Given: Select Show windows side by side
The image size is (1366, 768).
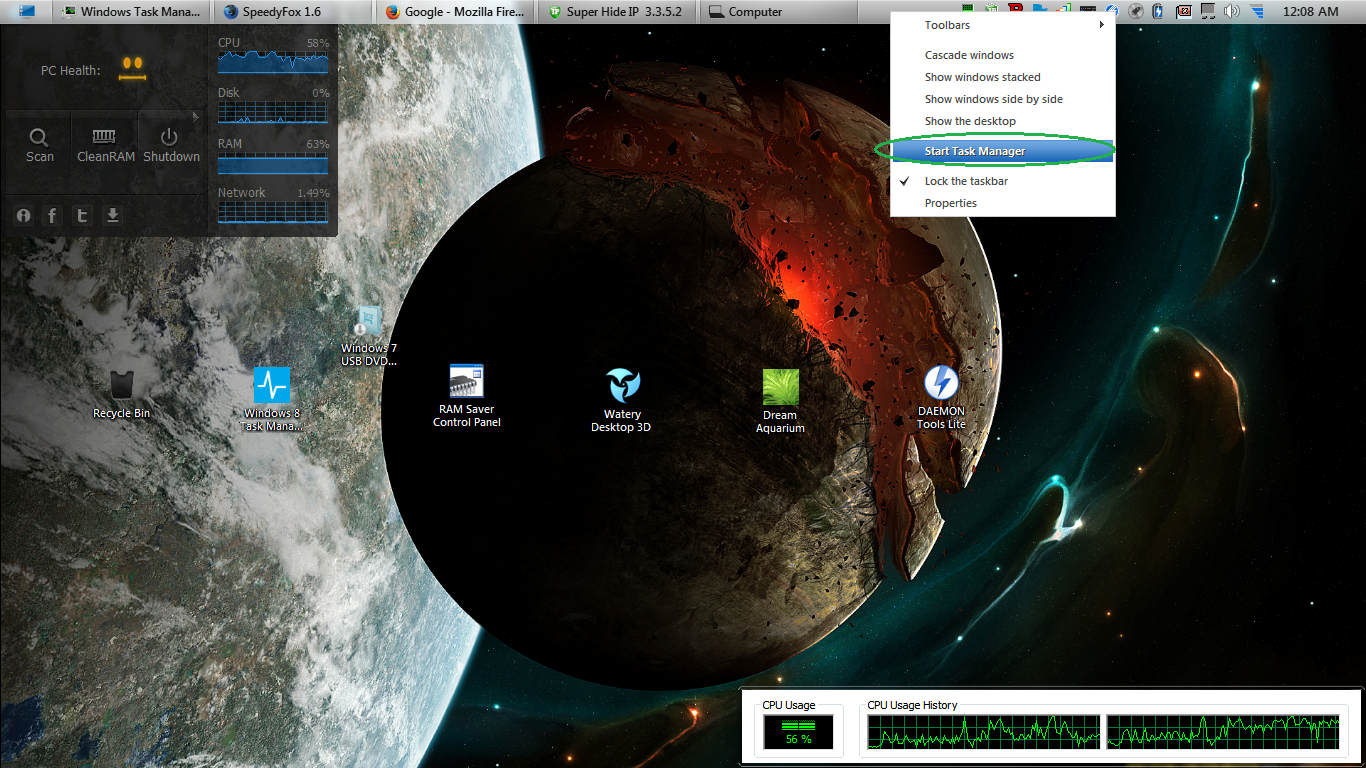Looking at the screenshot, I should (1002, 99).
